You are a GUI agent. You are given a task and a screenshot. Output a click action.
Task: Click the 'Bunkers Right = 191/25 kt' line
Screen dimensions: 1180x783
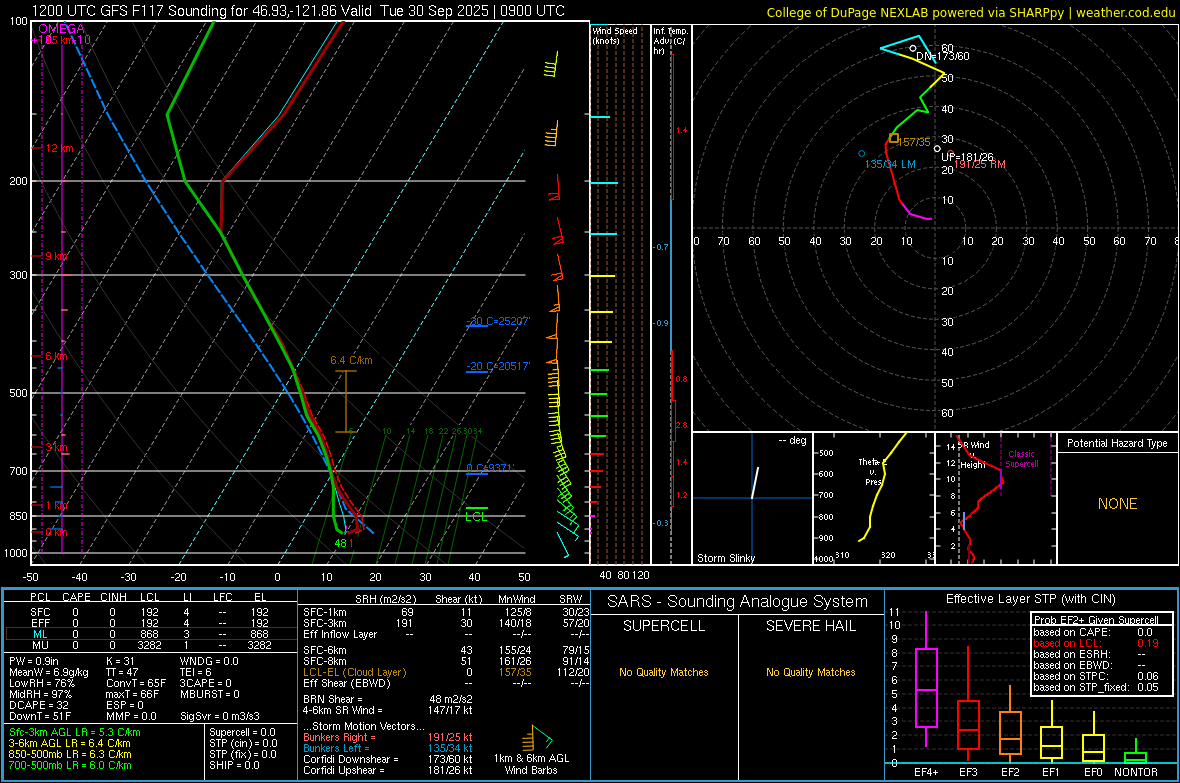click(x=388, y=737)
